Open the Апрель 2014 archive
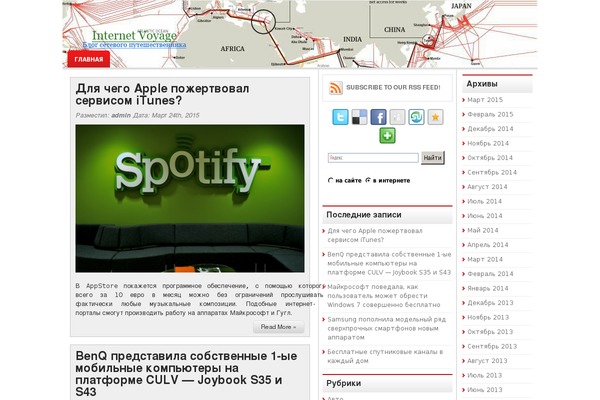This screenshot has height=400, width=600. click(488, 245)
